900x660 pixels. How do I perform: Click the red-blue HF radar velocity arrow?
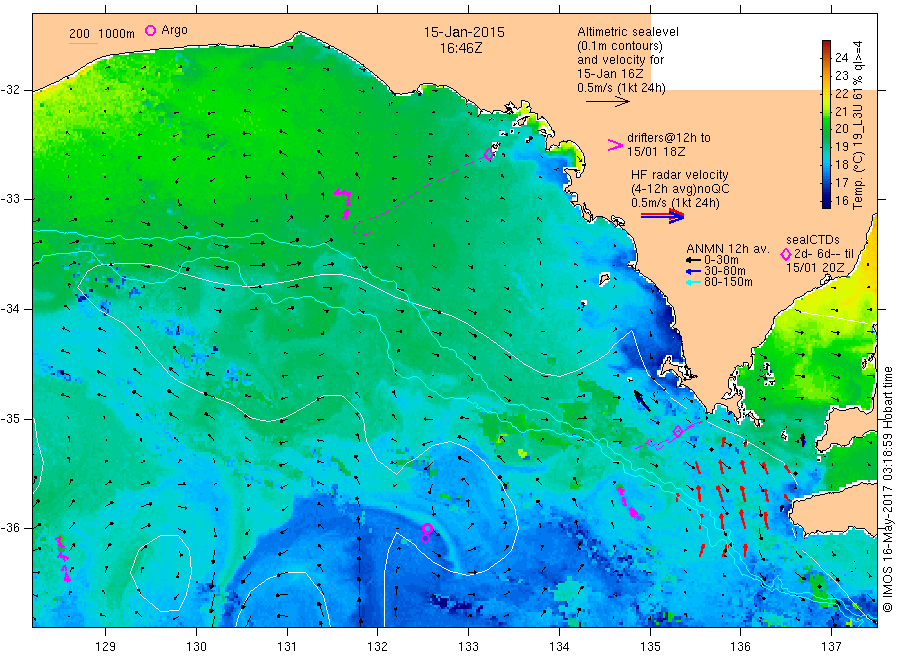click(x=663, y=216)
